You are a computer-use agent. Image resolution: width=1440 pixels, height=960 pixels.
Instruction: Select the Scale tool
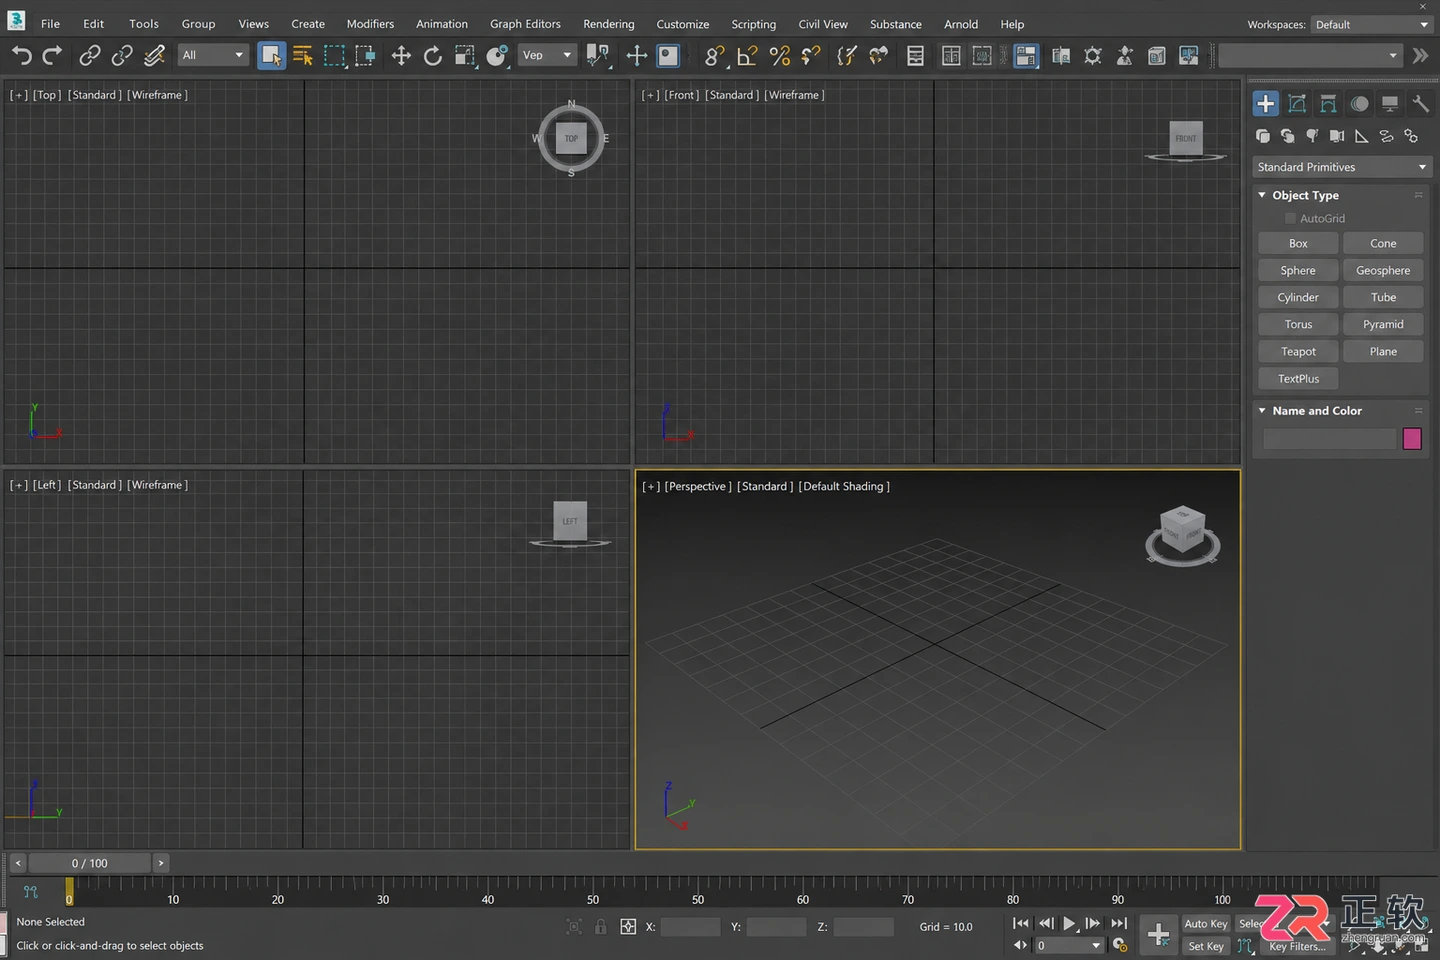465,56
